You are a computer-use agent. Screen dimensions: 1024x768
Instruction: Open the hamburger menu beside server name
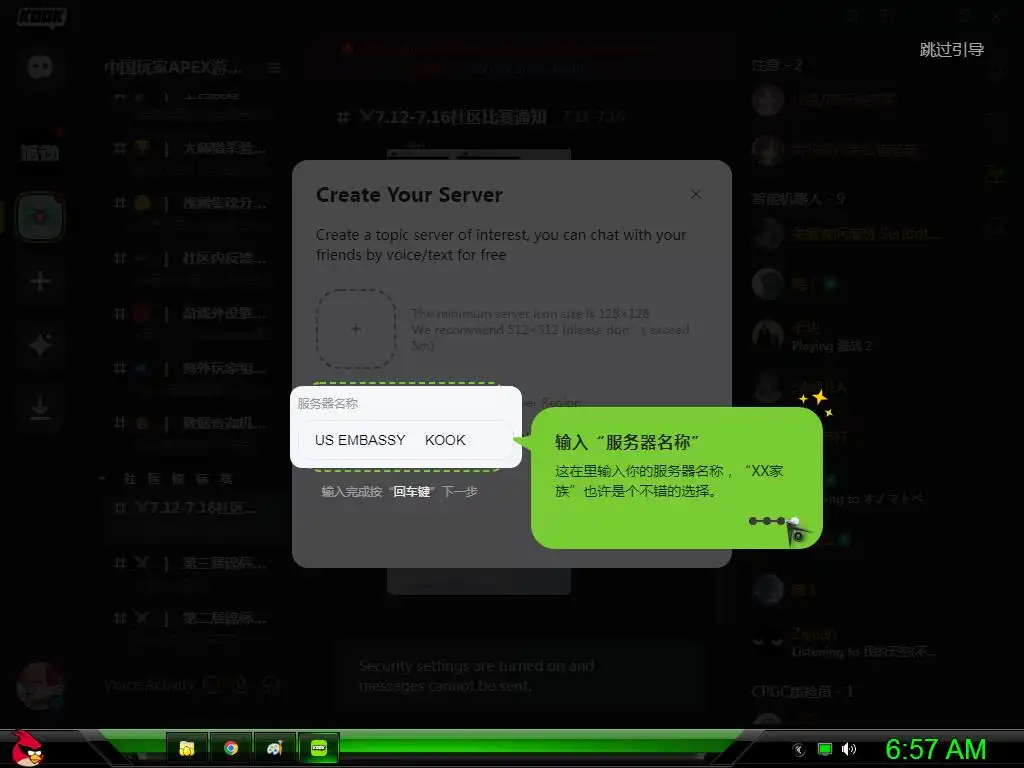(x=274, y=67)
